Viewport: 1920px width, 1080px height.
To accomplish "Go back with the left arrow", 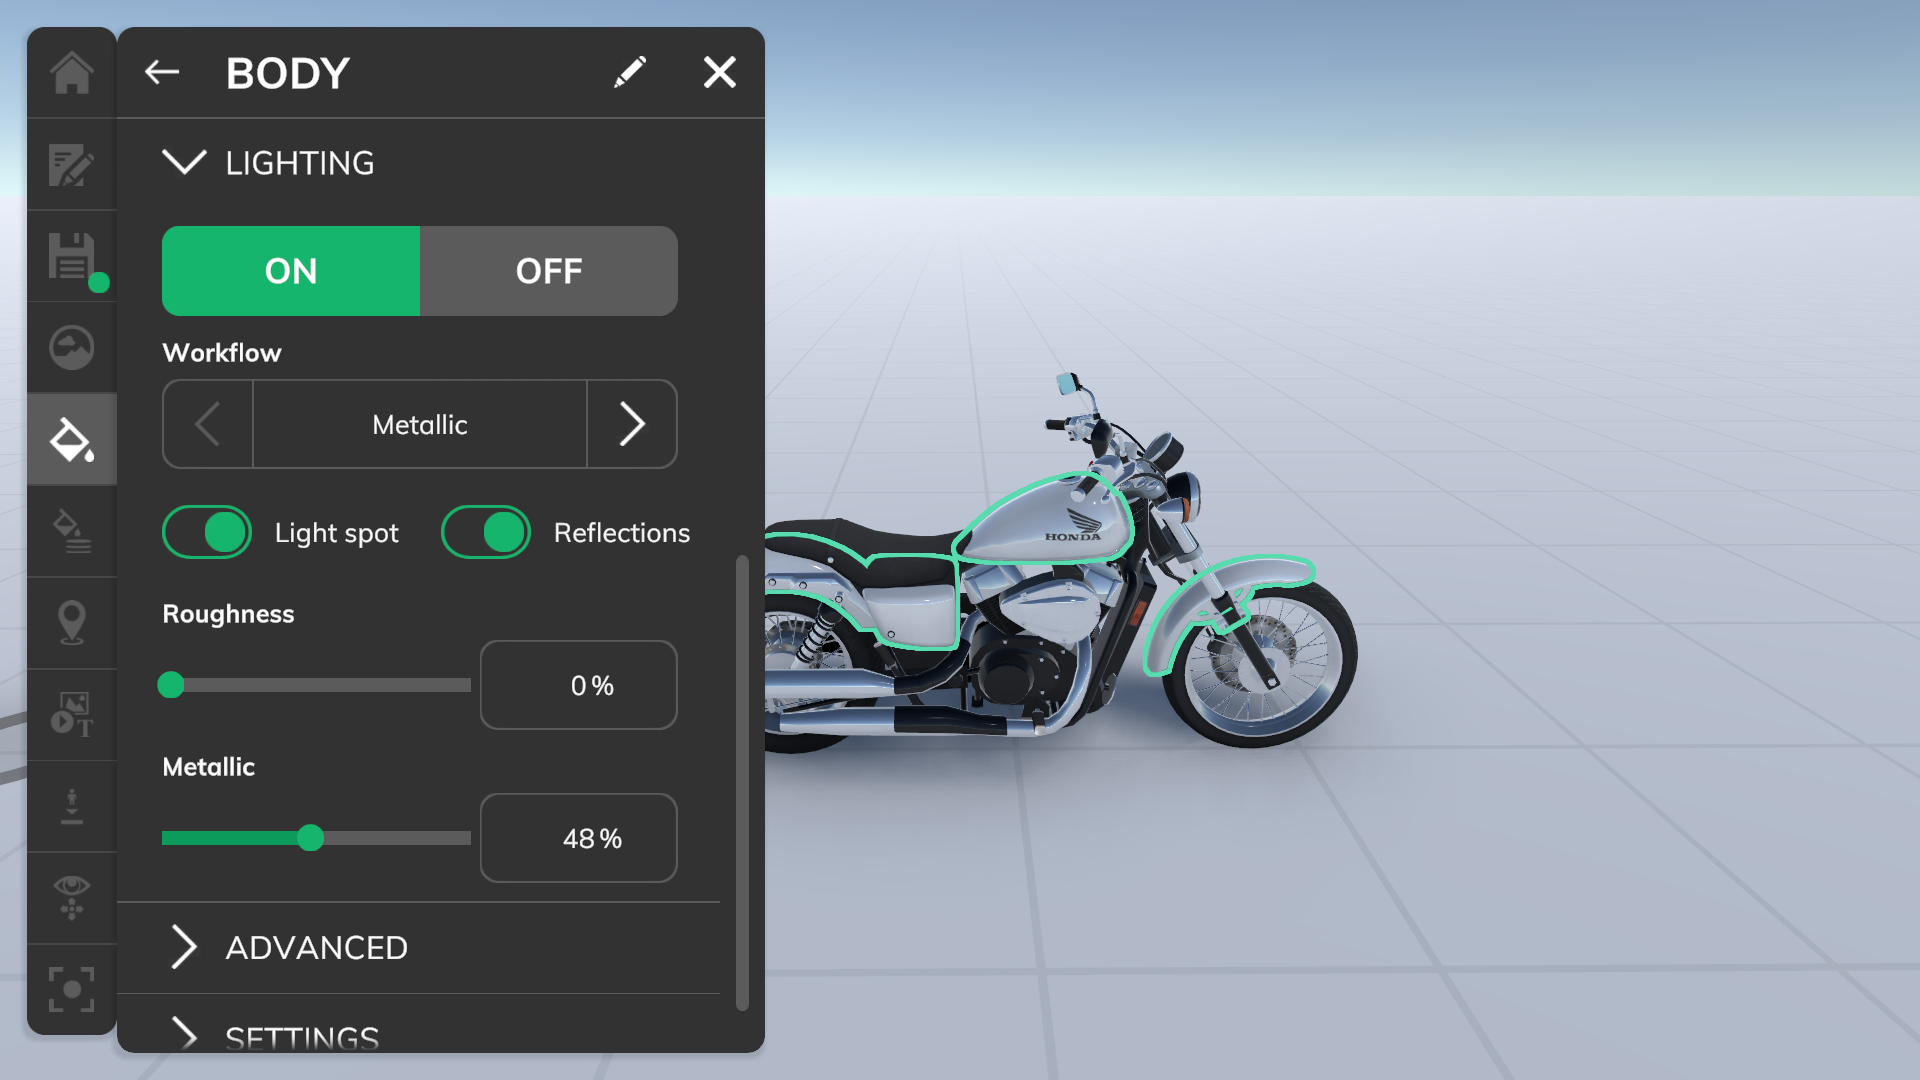I will point(162,72).
